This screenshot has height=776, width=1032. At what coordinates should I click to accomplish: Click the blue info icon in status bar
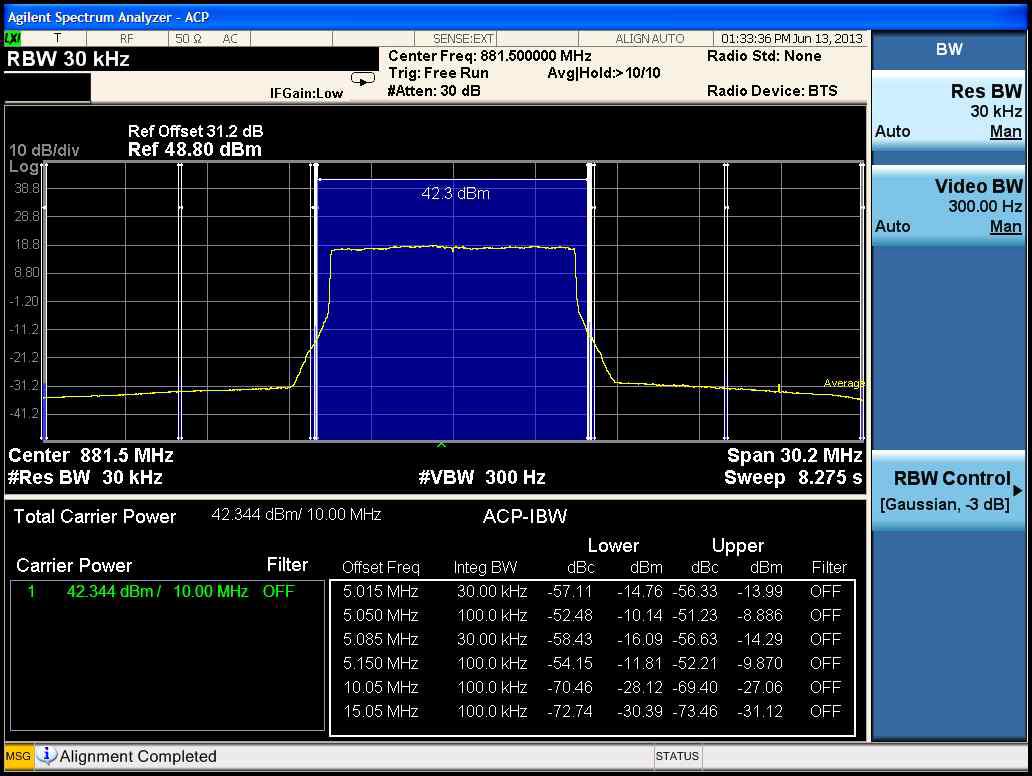pos(47,756)
